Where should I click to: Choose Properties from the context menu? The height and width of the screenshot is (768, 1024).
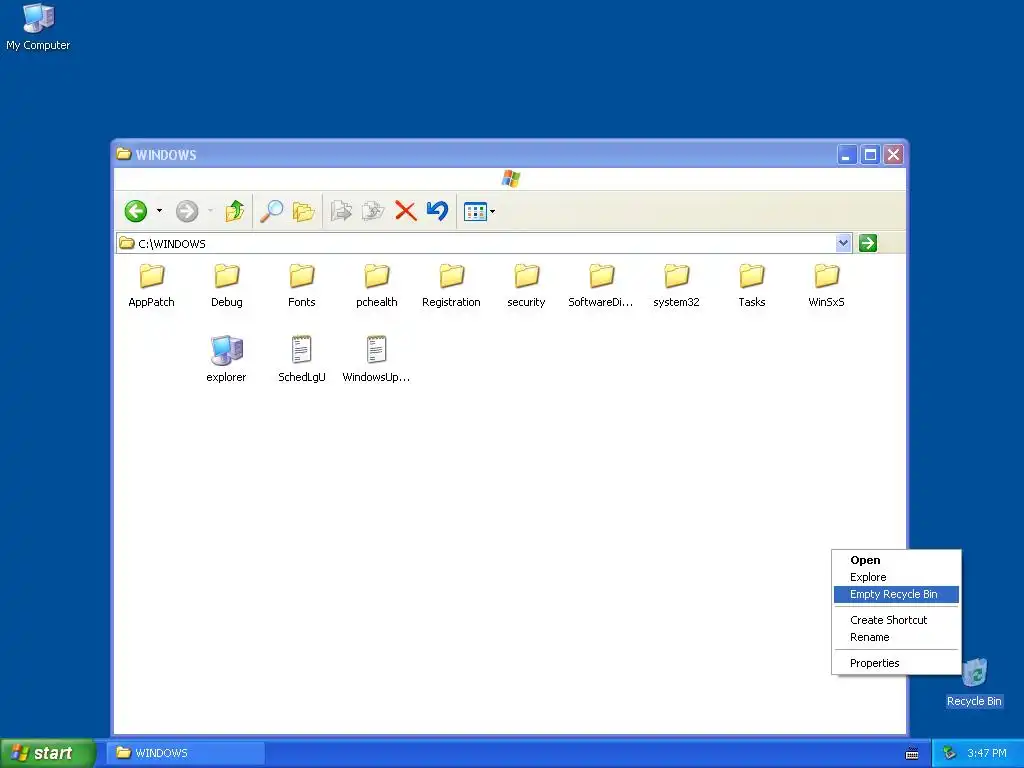click(896, 664)
